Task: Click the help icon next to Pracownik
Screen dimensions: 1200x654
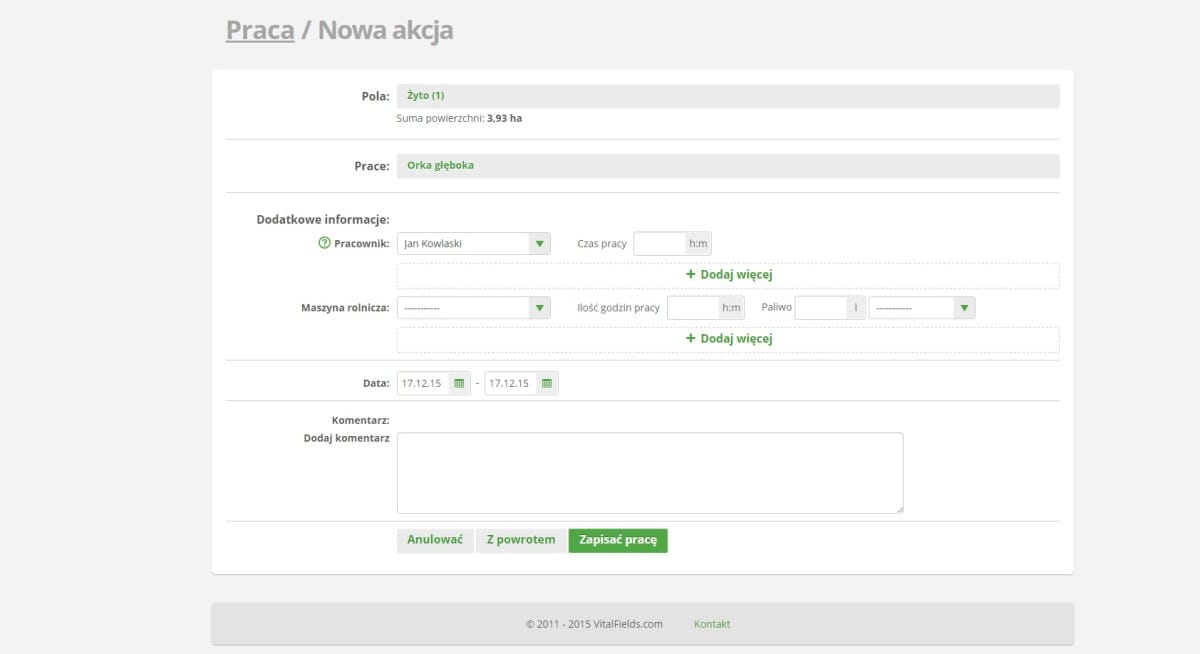Action: click(324, 243)
